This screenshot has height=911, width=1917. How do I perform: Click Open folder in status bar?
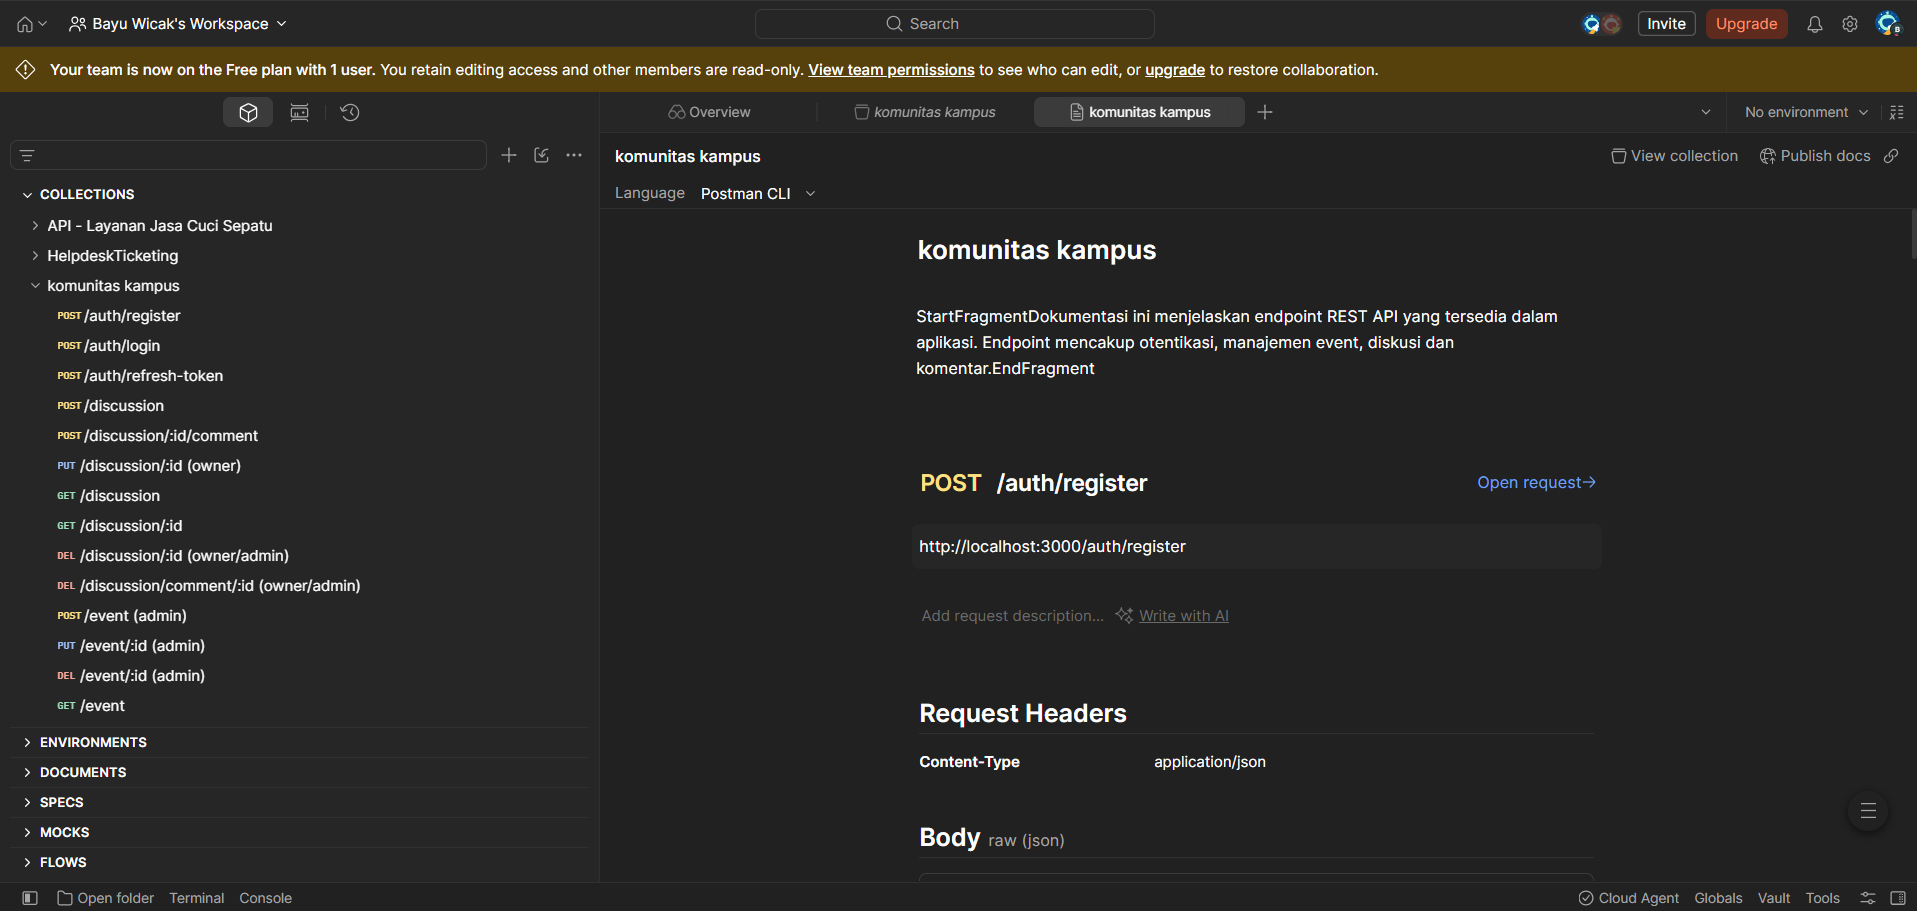pos(106,898)
